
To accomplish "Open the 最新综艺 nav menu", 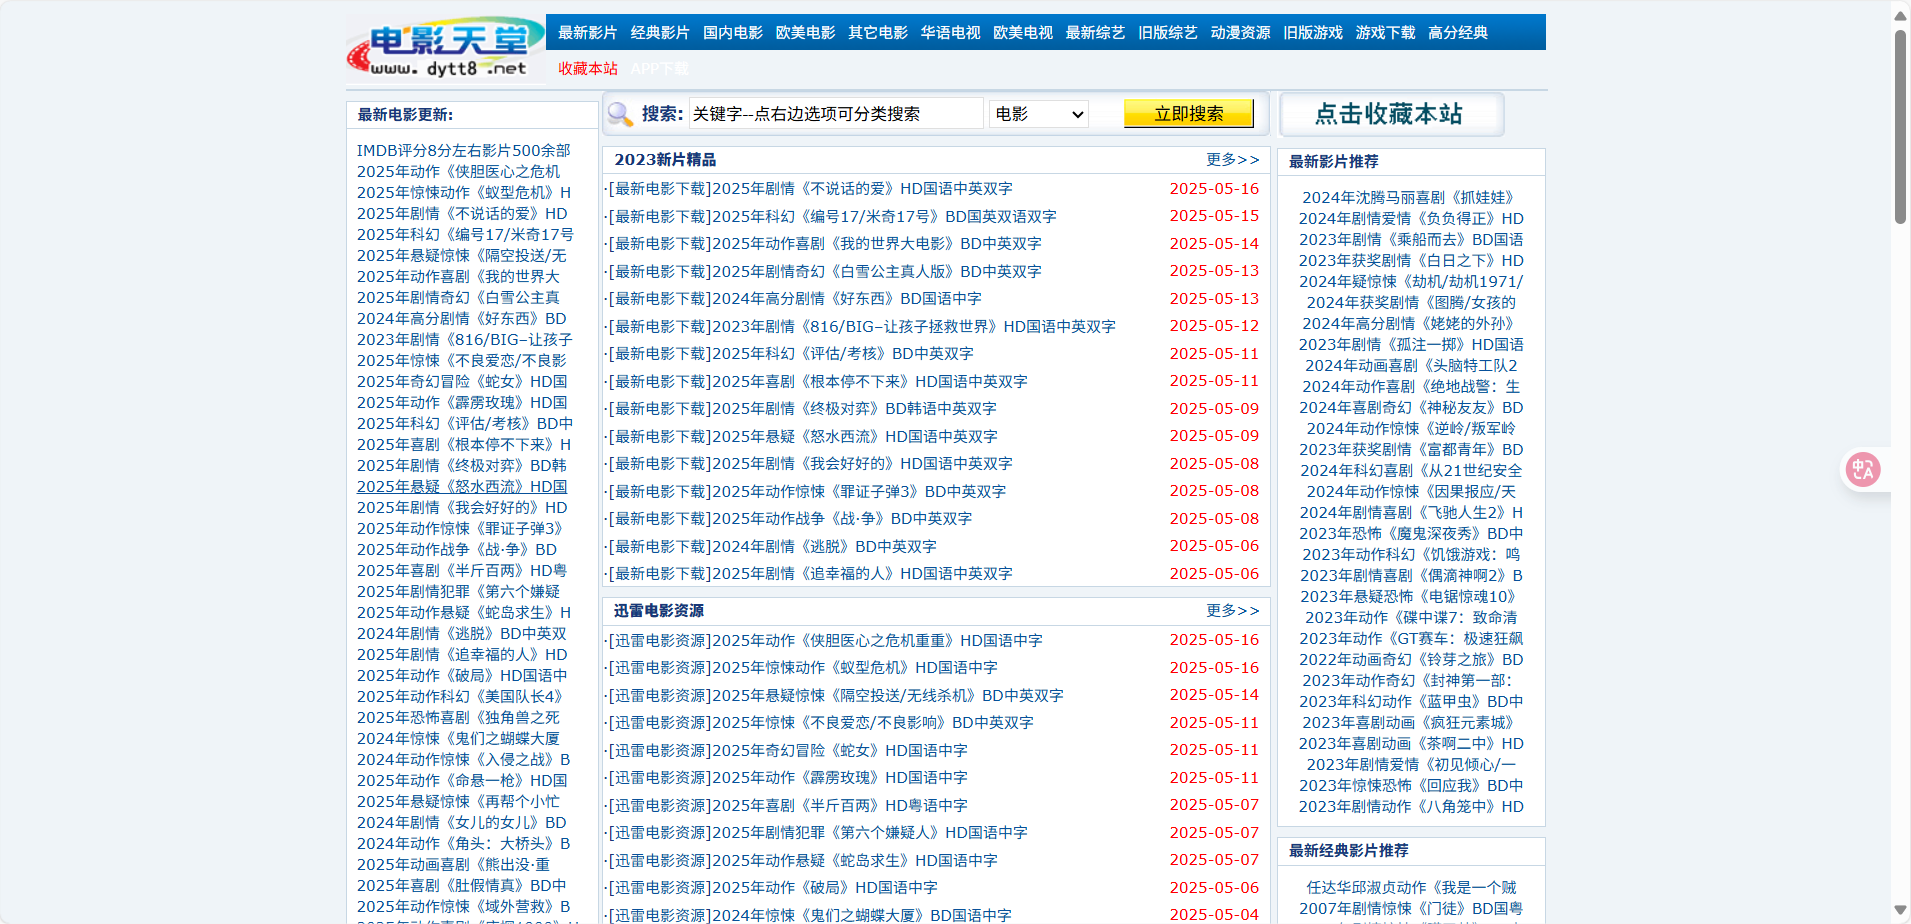I will pos(1095,33).
